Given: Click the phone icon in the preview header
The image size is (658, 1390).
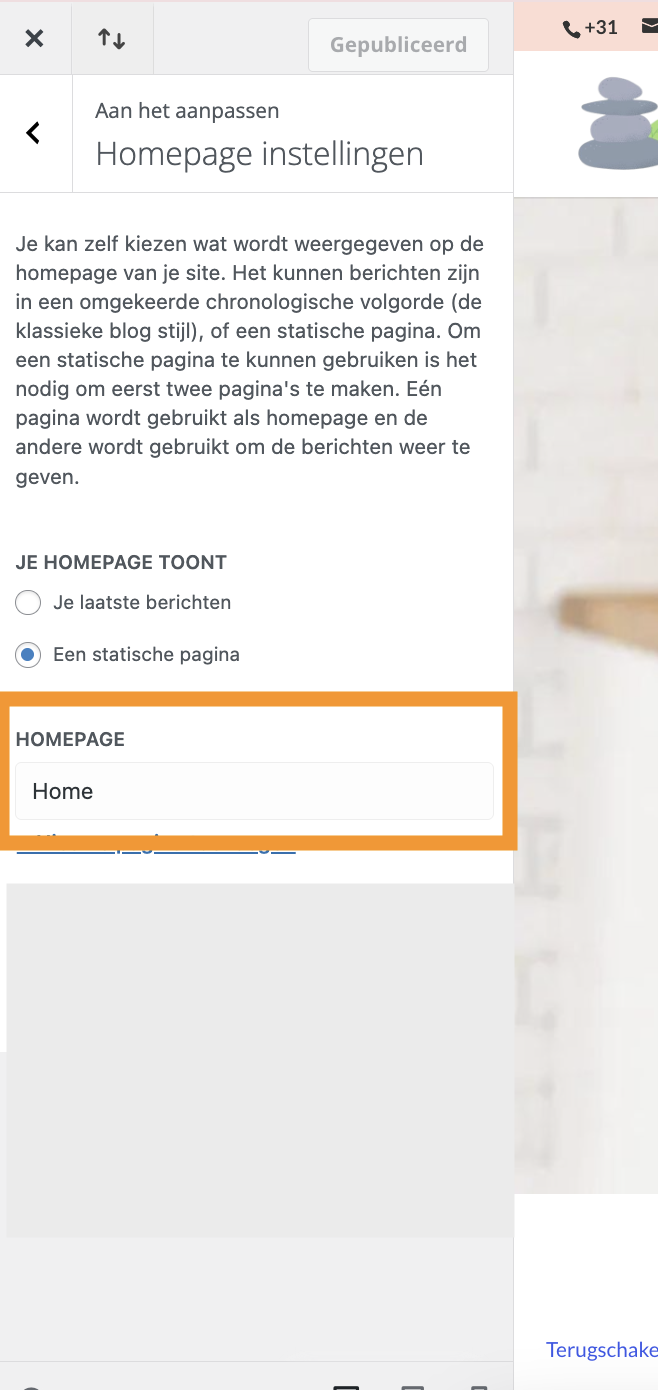Looking at the screenshot, I should pos(572,29).
